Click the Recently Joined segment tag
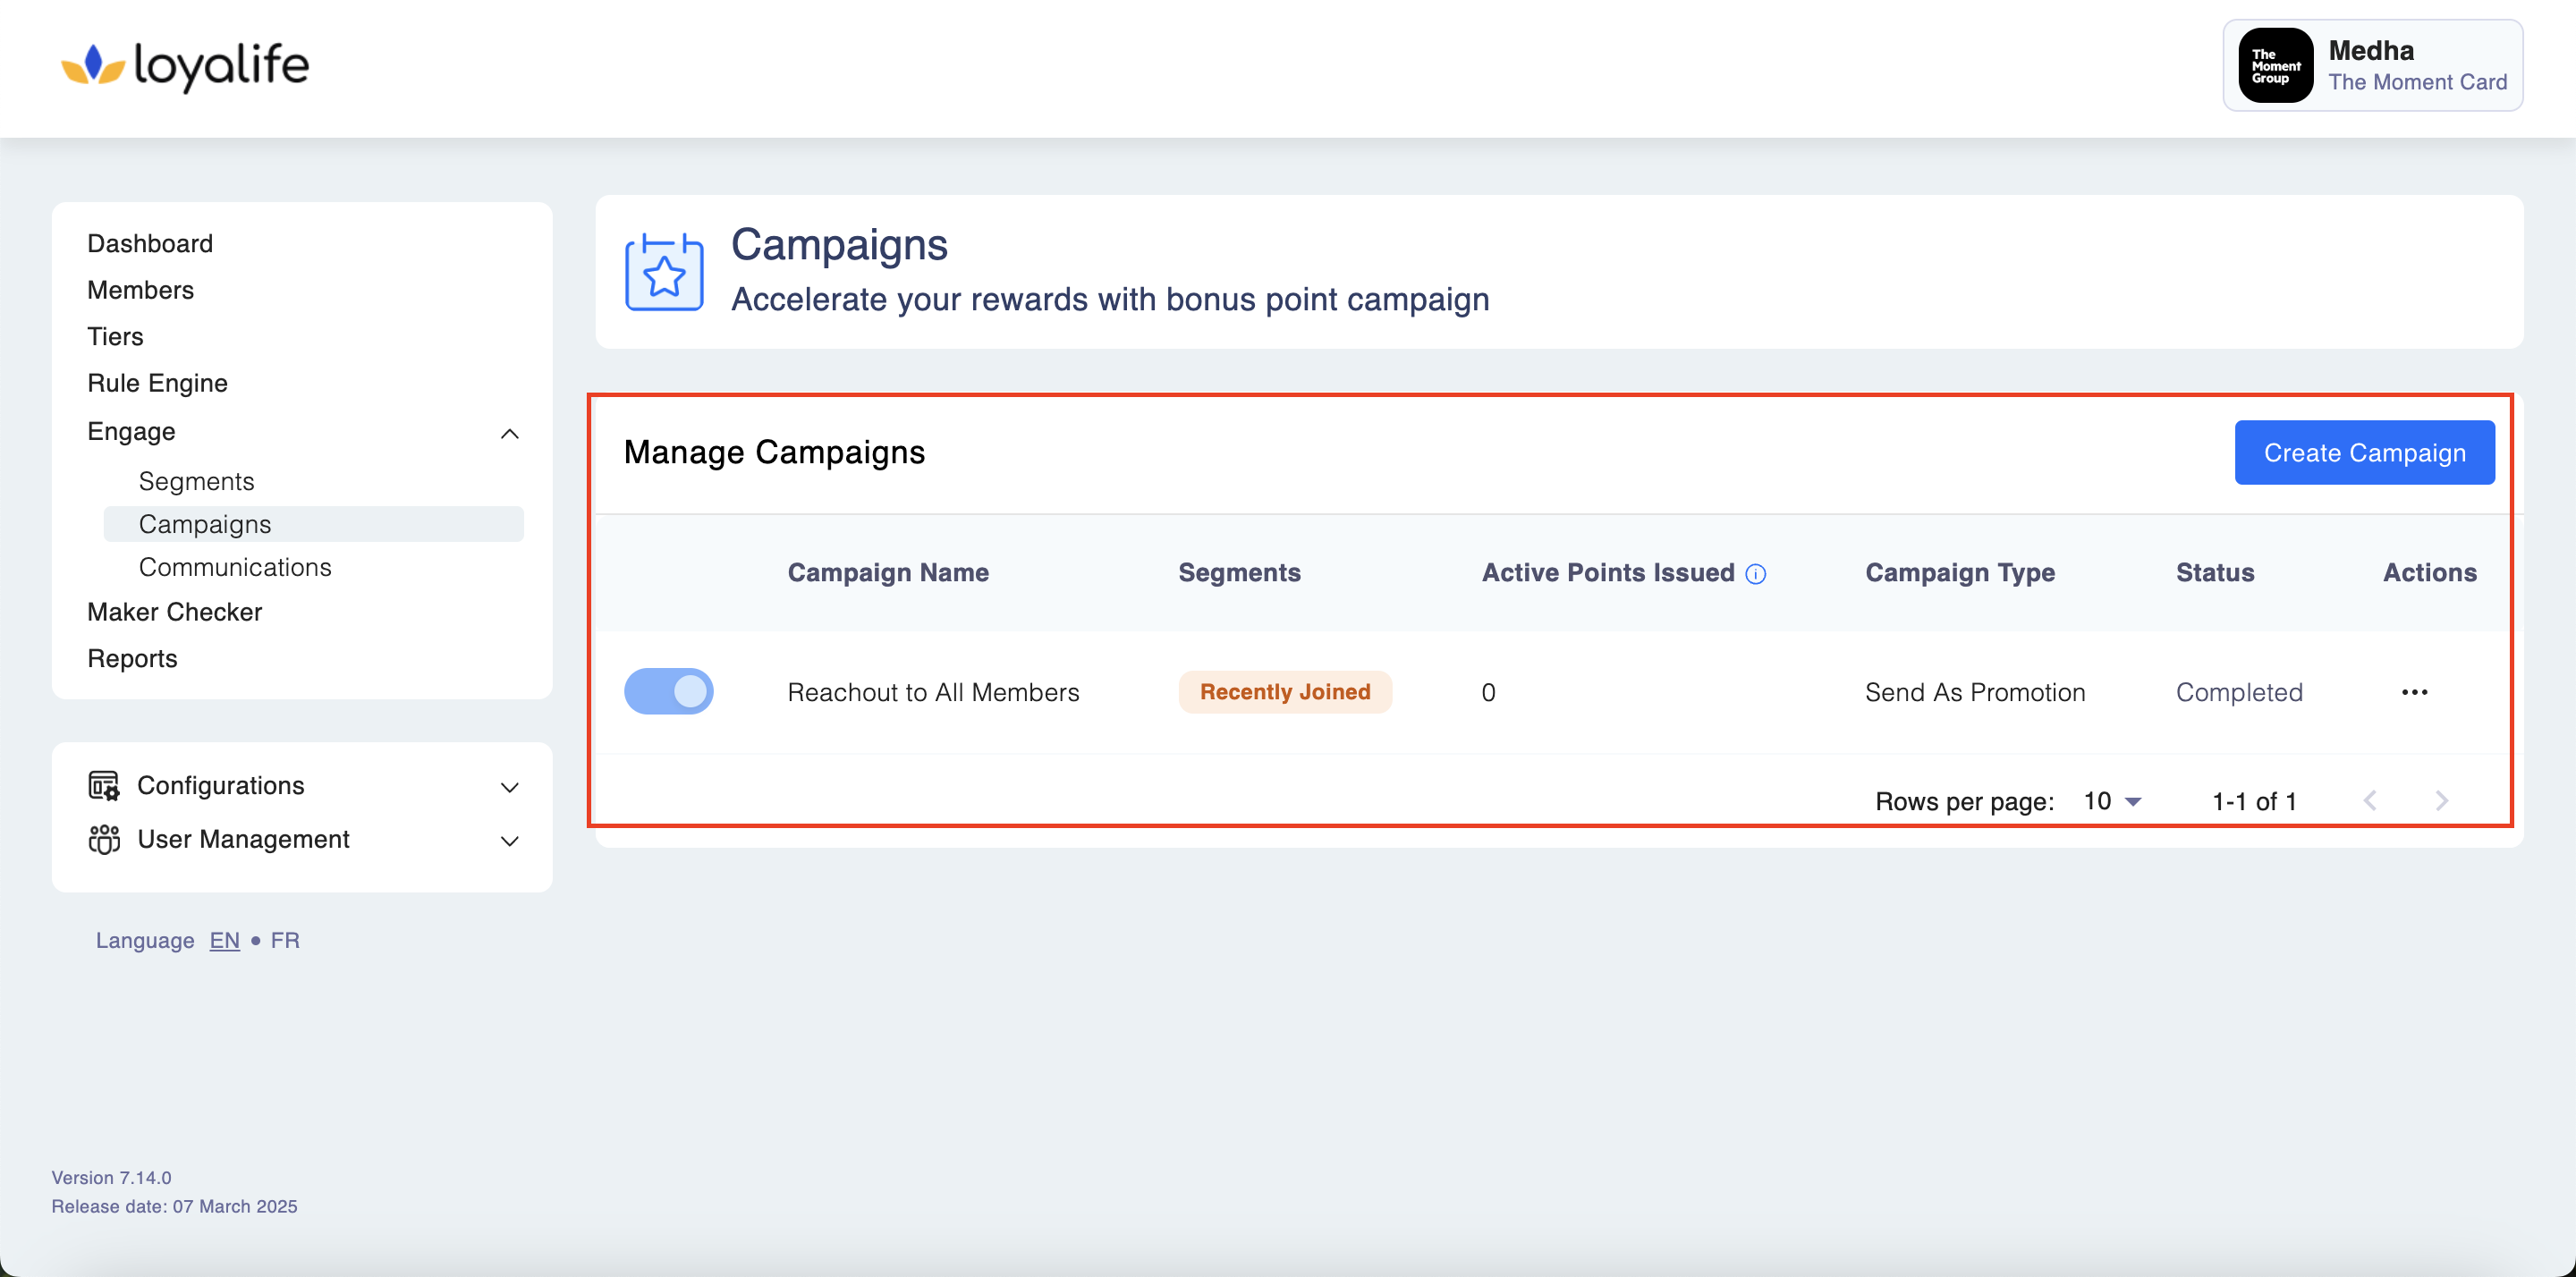Image resolution: width=2576 pixels, height=1277 pixels. (1284, 692)
